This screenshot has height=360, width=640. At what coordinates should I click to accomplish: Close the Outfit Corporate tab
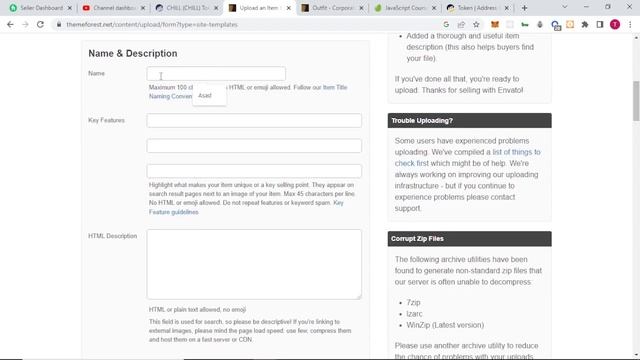(361, 8)
